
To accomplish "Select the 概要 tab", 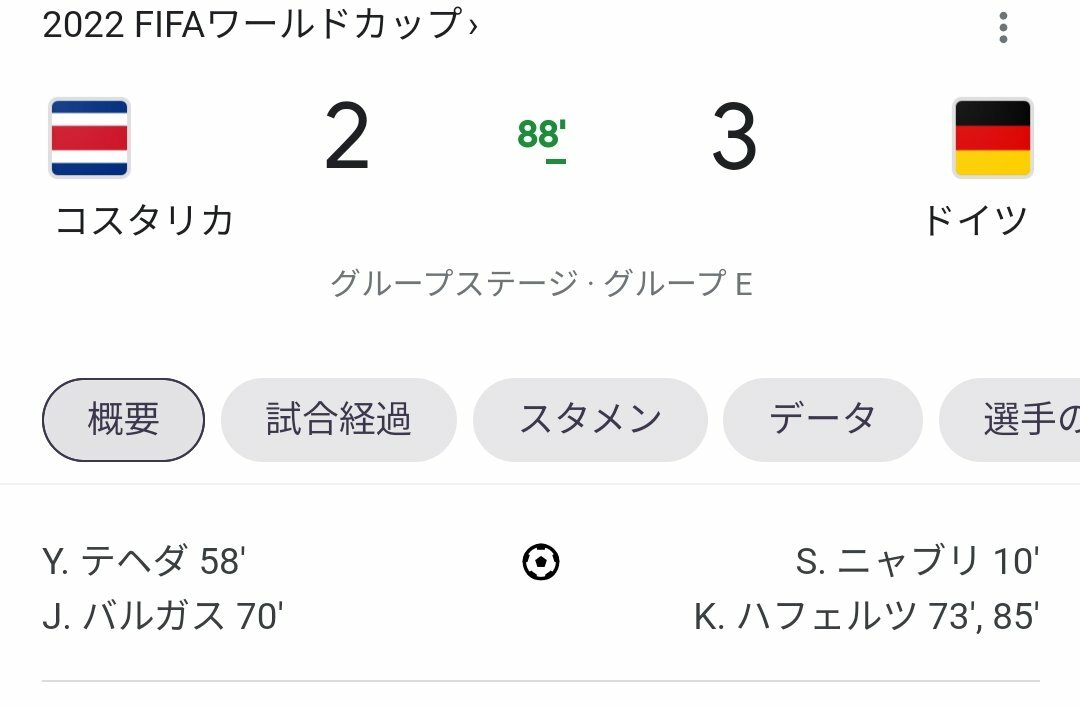I will coord(123,420).
